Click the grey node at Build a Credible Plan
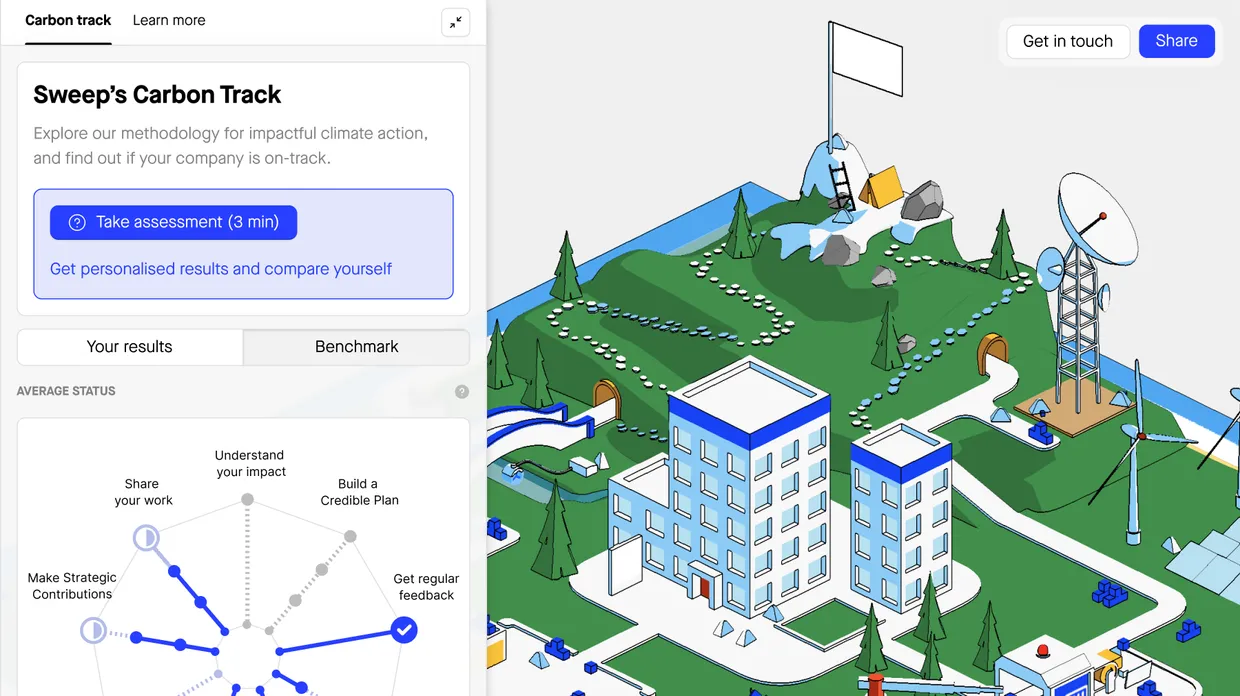This screenshot has height=696, width=1240. coord(350,537)
